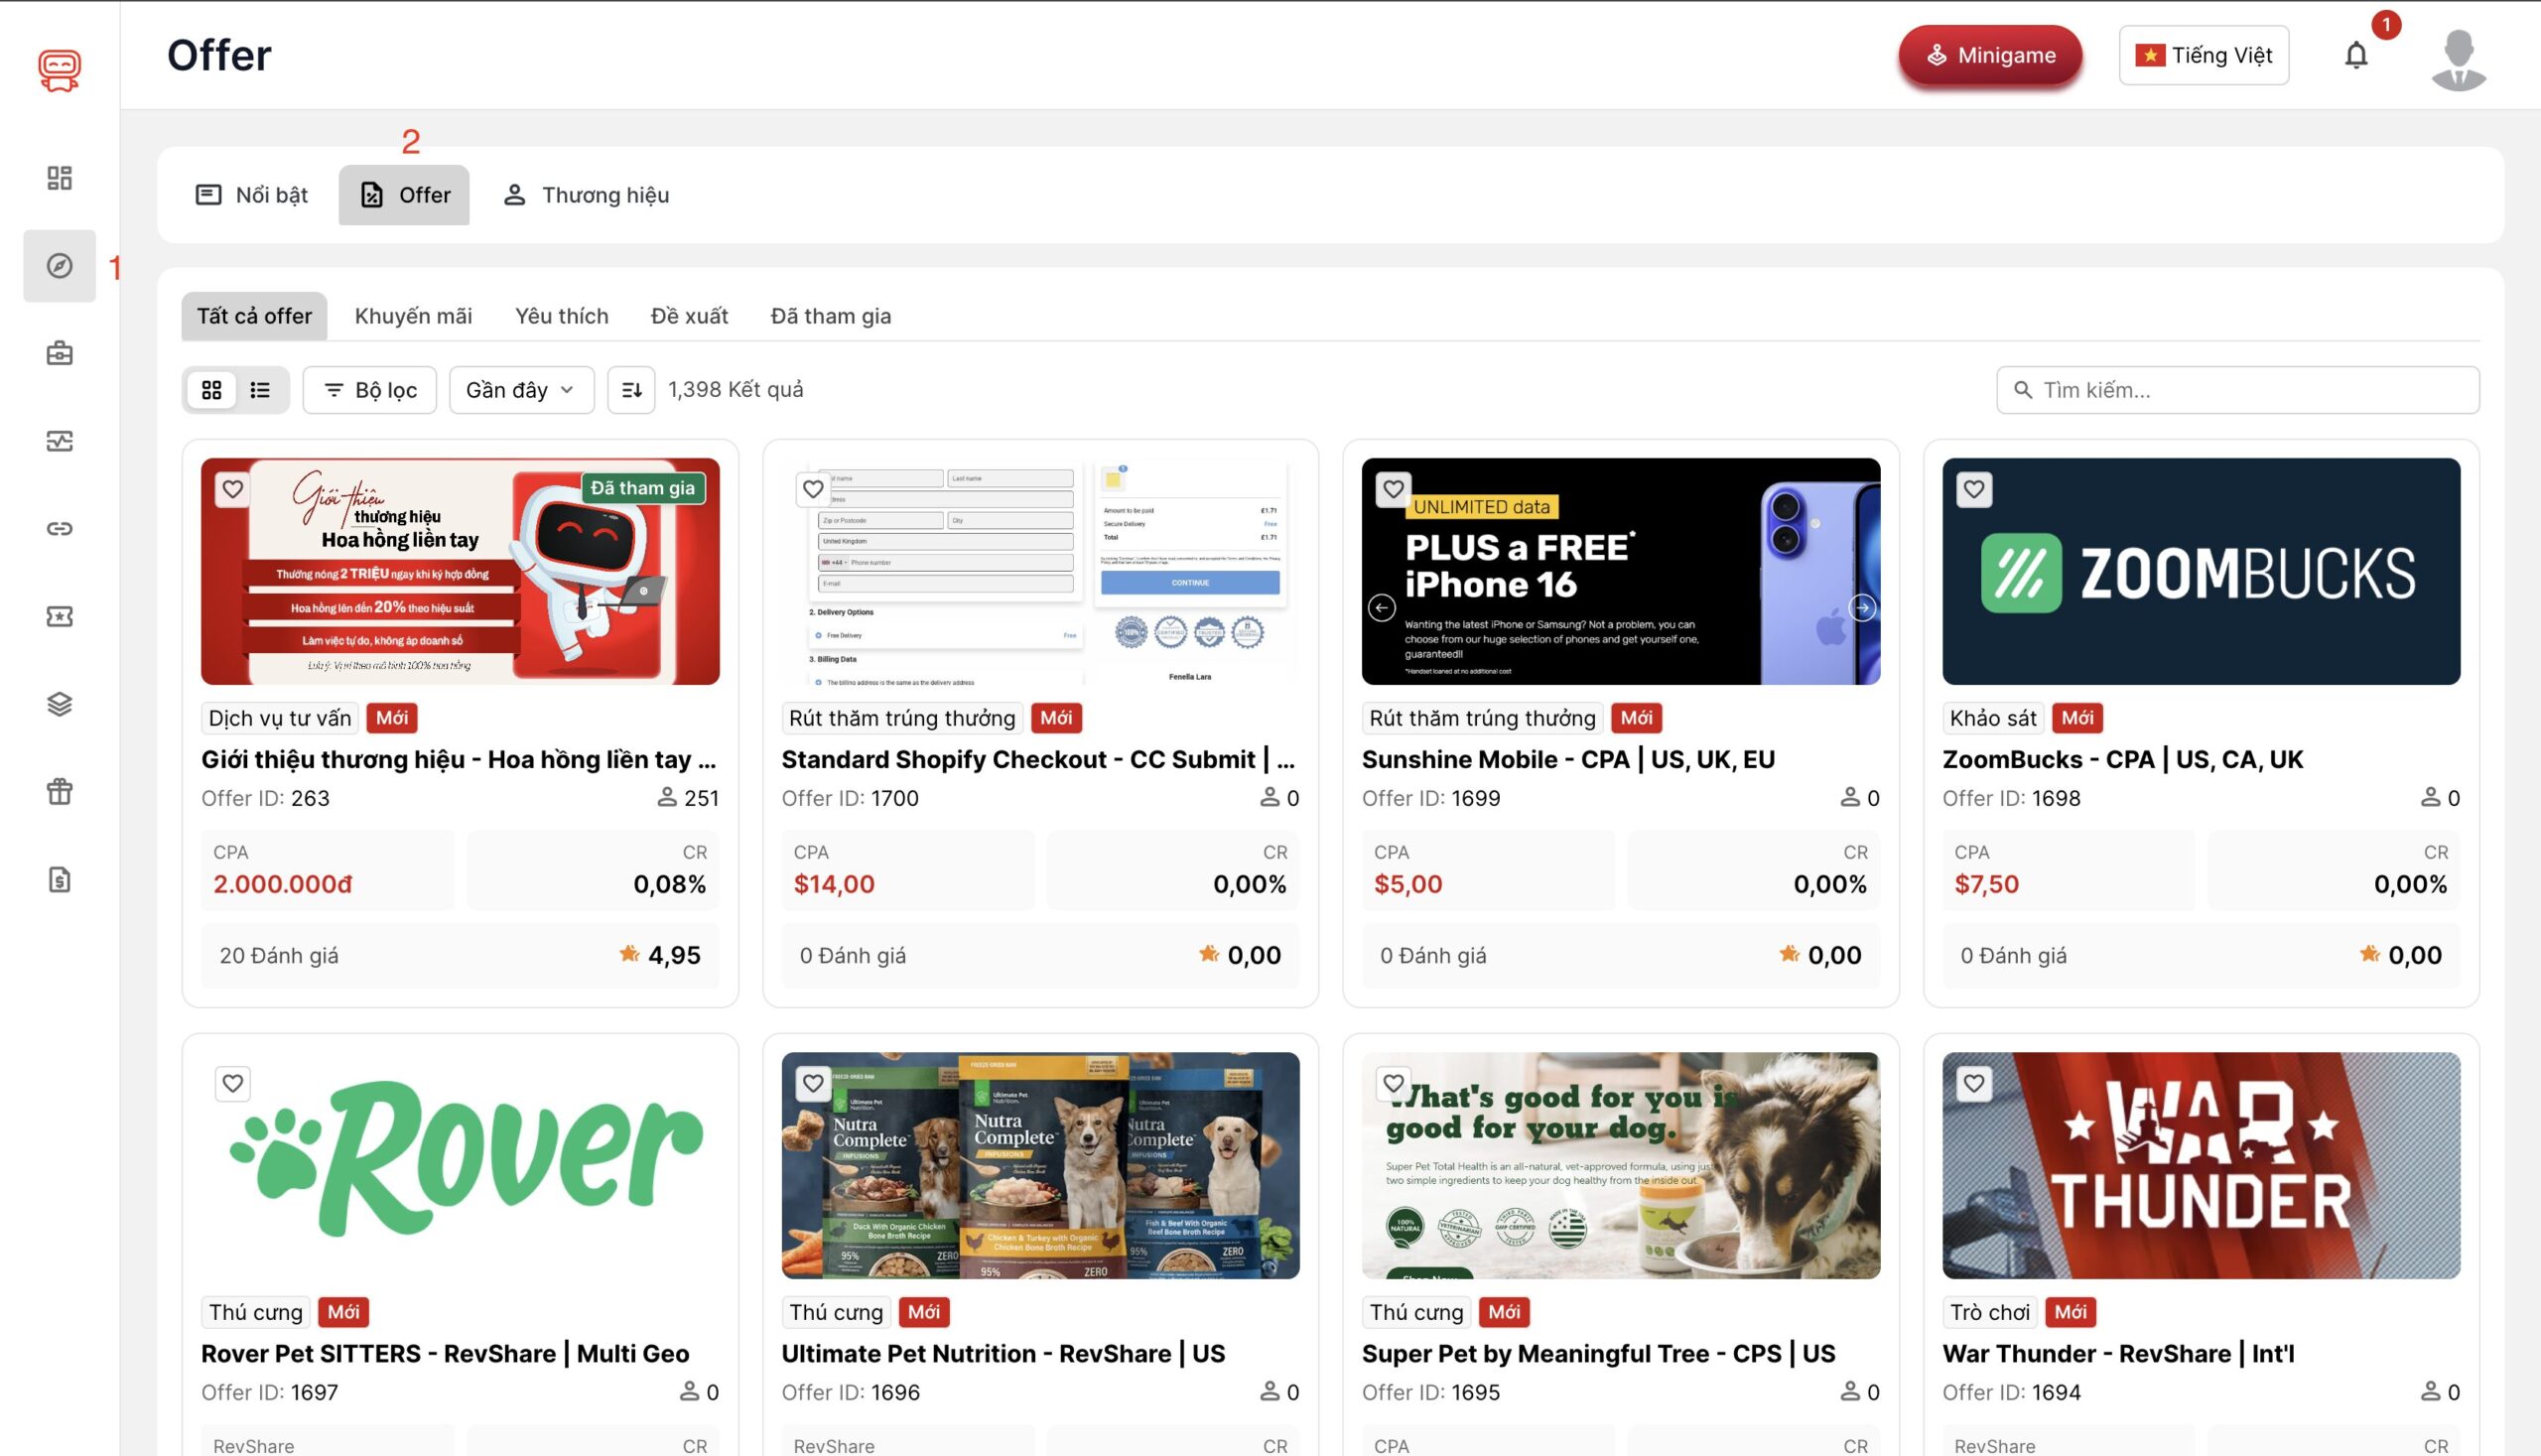Click the gift box sidebar icon
This screenshot has height=1456, width=2541.
(59, 791)
